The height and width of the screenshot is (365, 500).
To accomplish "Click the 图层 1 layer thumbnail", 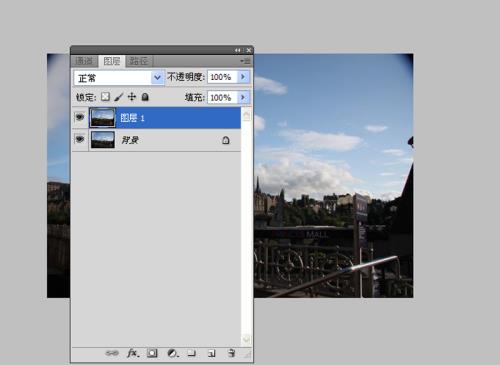I will tap(103, 118).
